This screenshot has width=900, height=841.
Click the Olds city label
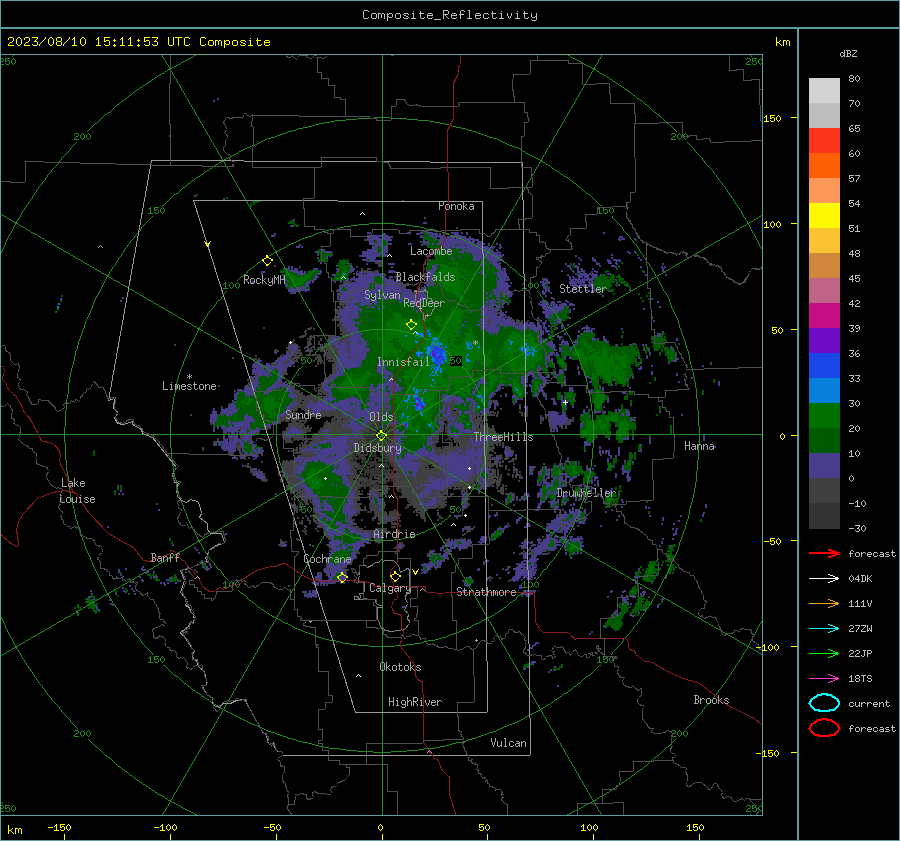pyautogui.click(x=381, y=417)
